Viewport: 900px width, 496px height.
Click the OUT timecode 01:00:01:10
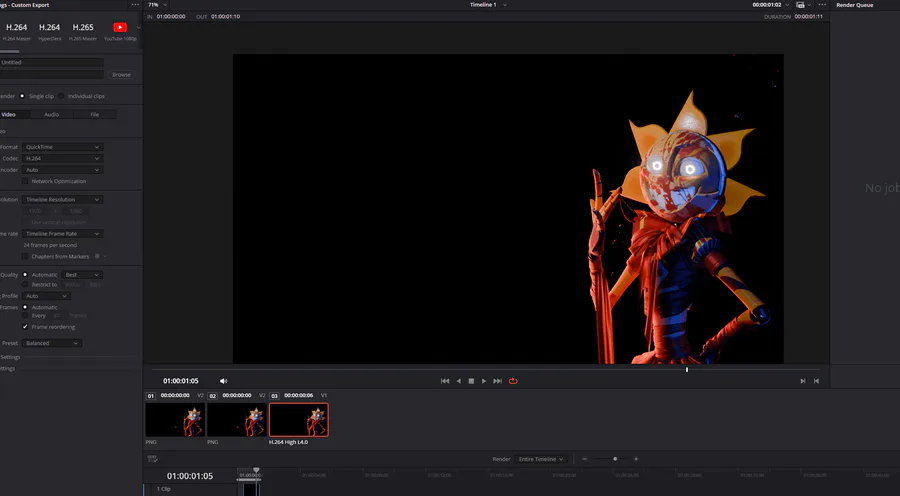226,17
